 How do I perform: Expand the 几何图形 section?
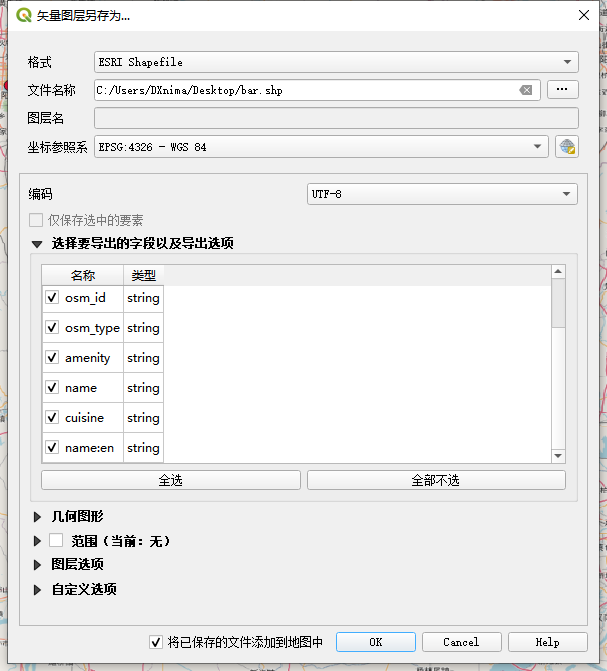(37, 517)
